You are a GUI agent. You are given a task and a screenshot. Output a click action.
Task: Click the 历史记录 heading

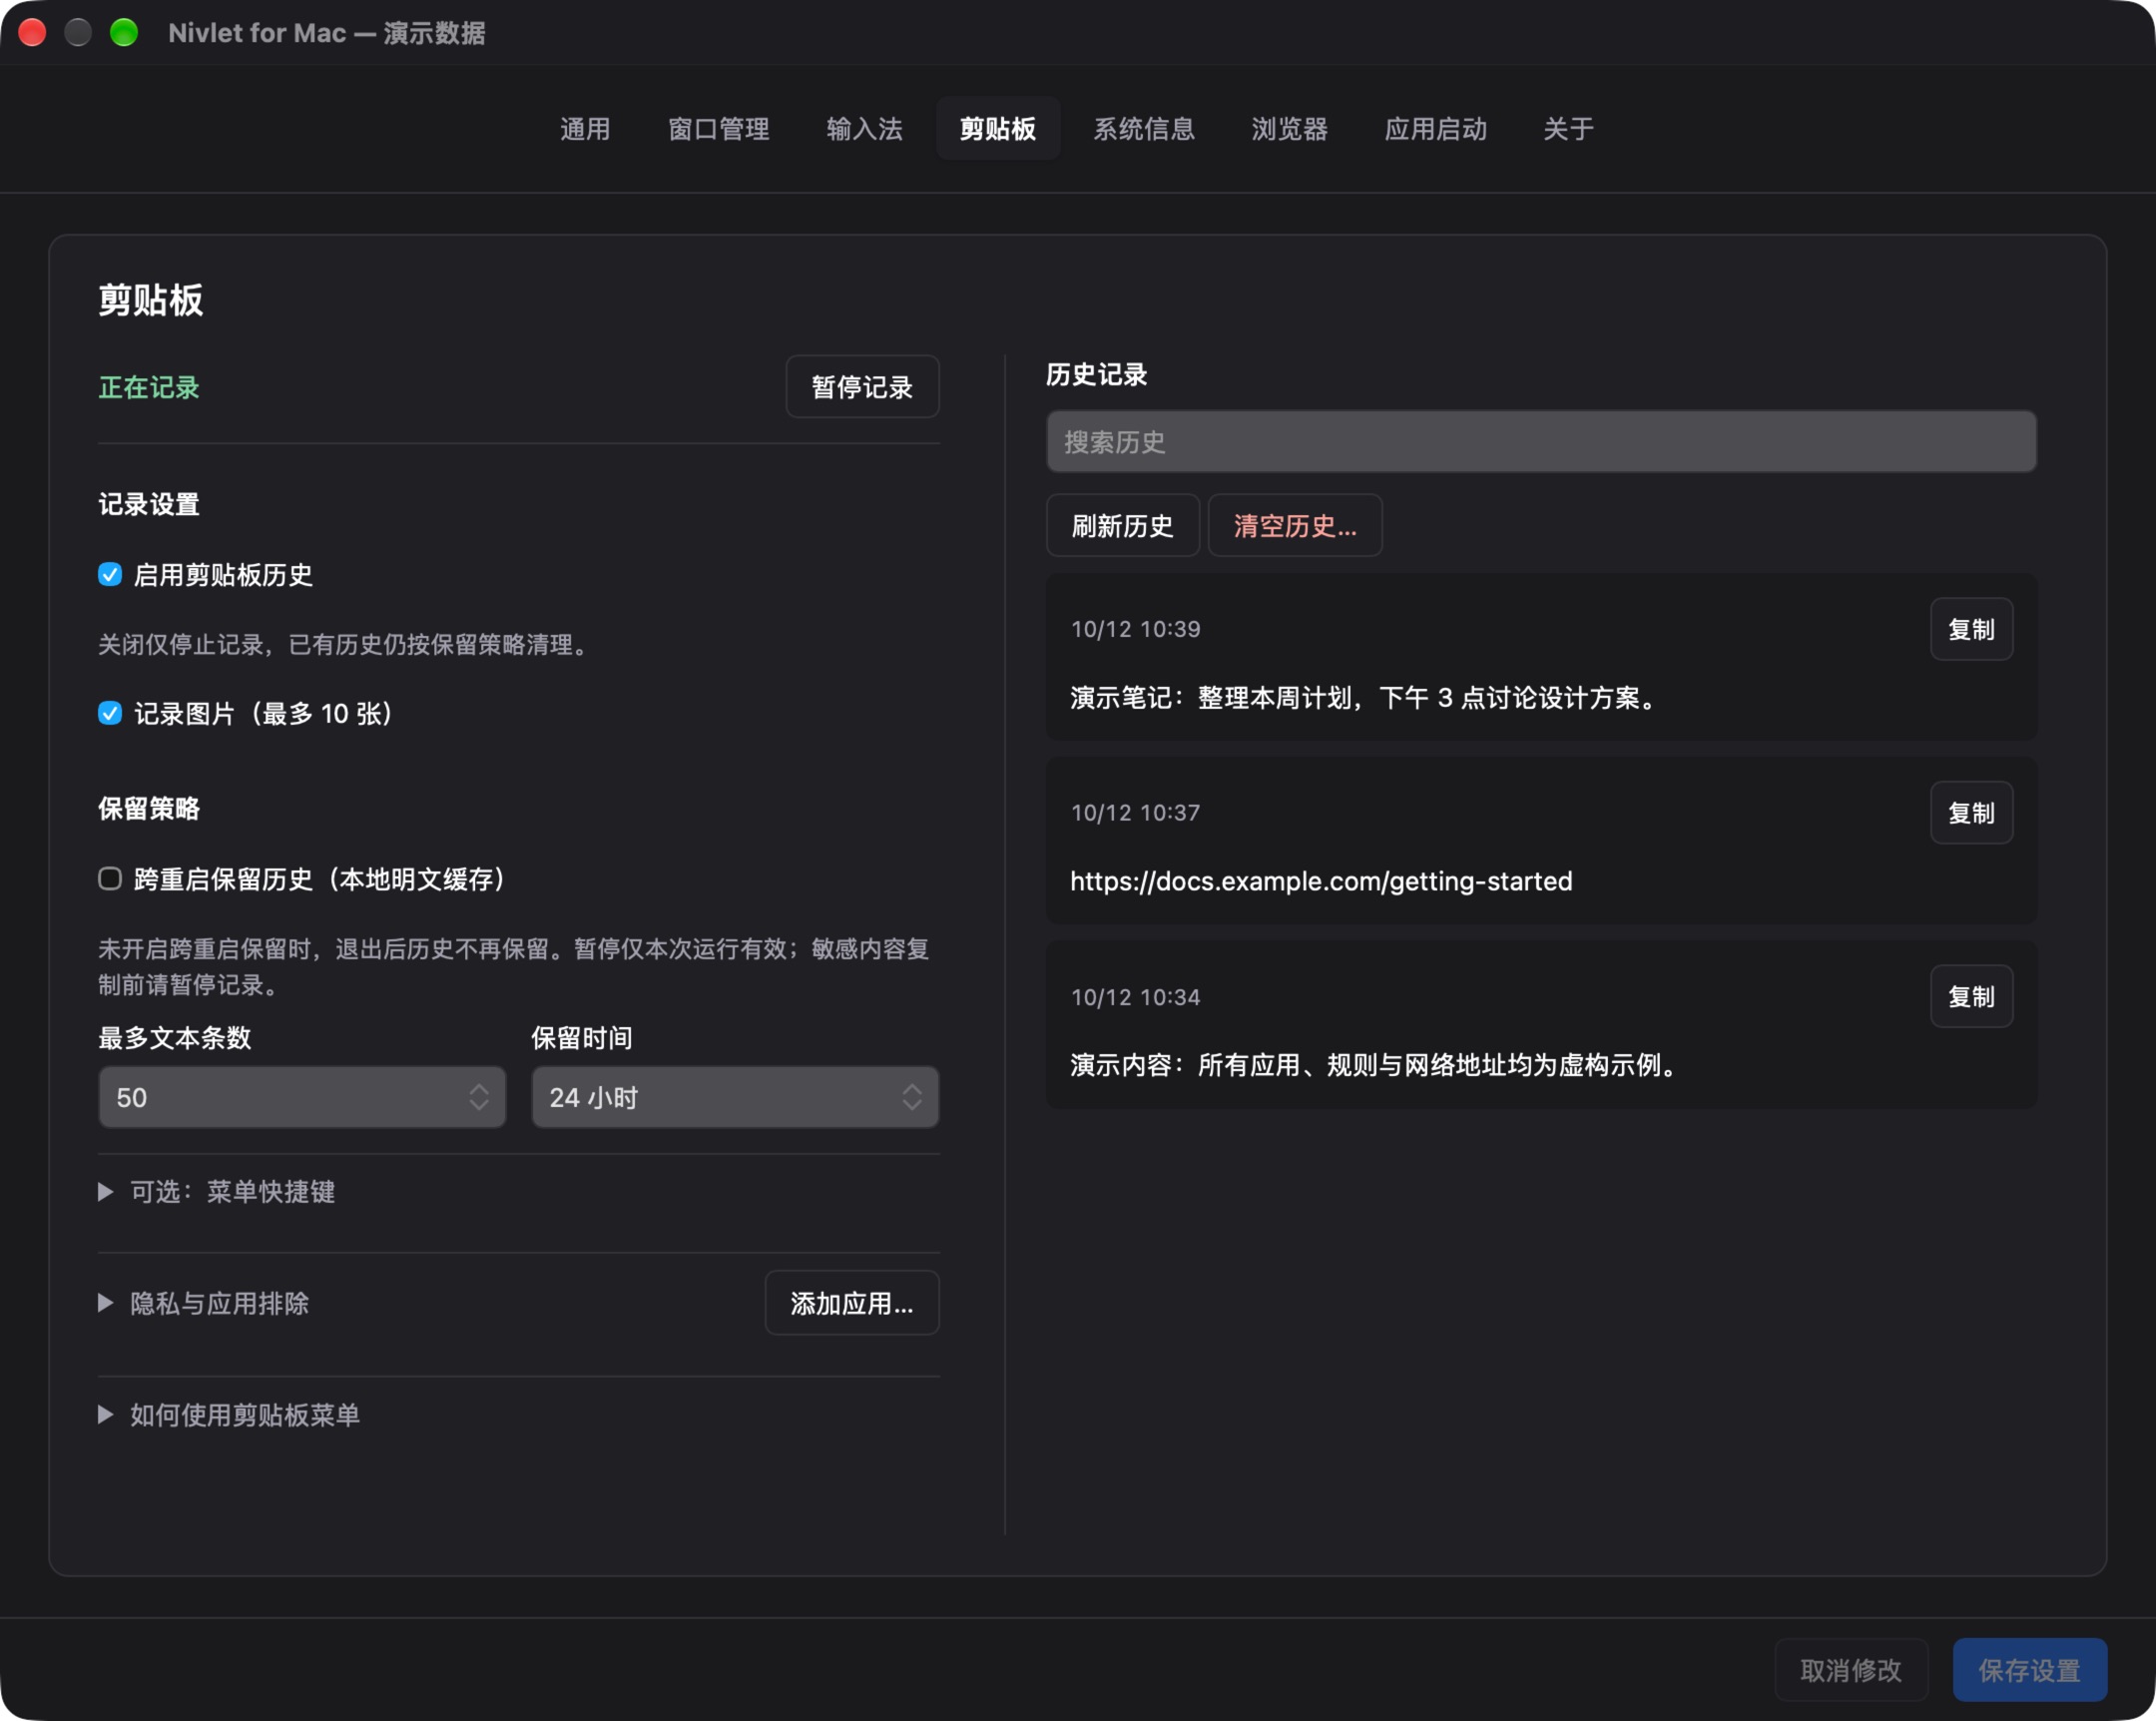[1096, 374]
